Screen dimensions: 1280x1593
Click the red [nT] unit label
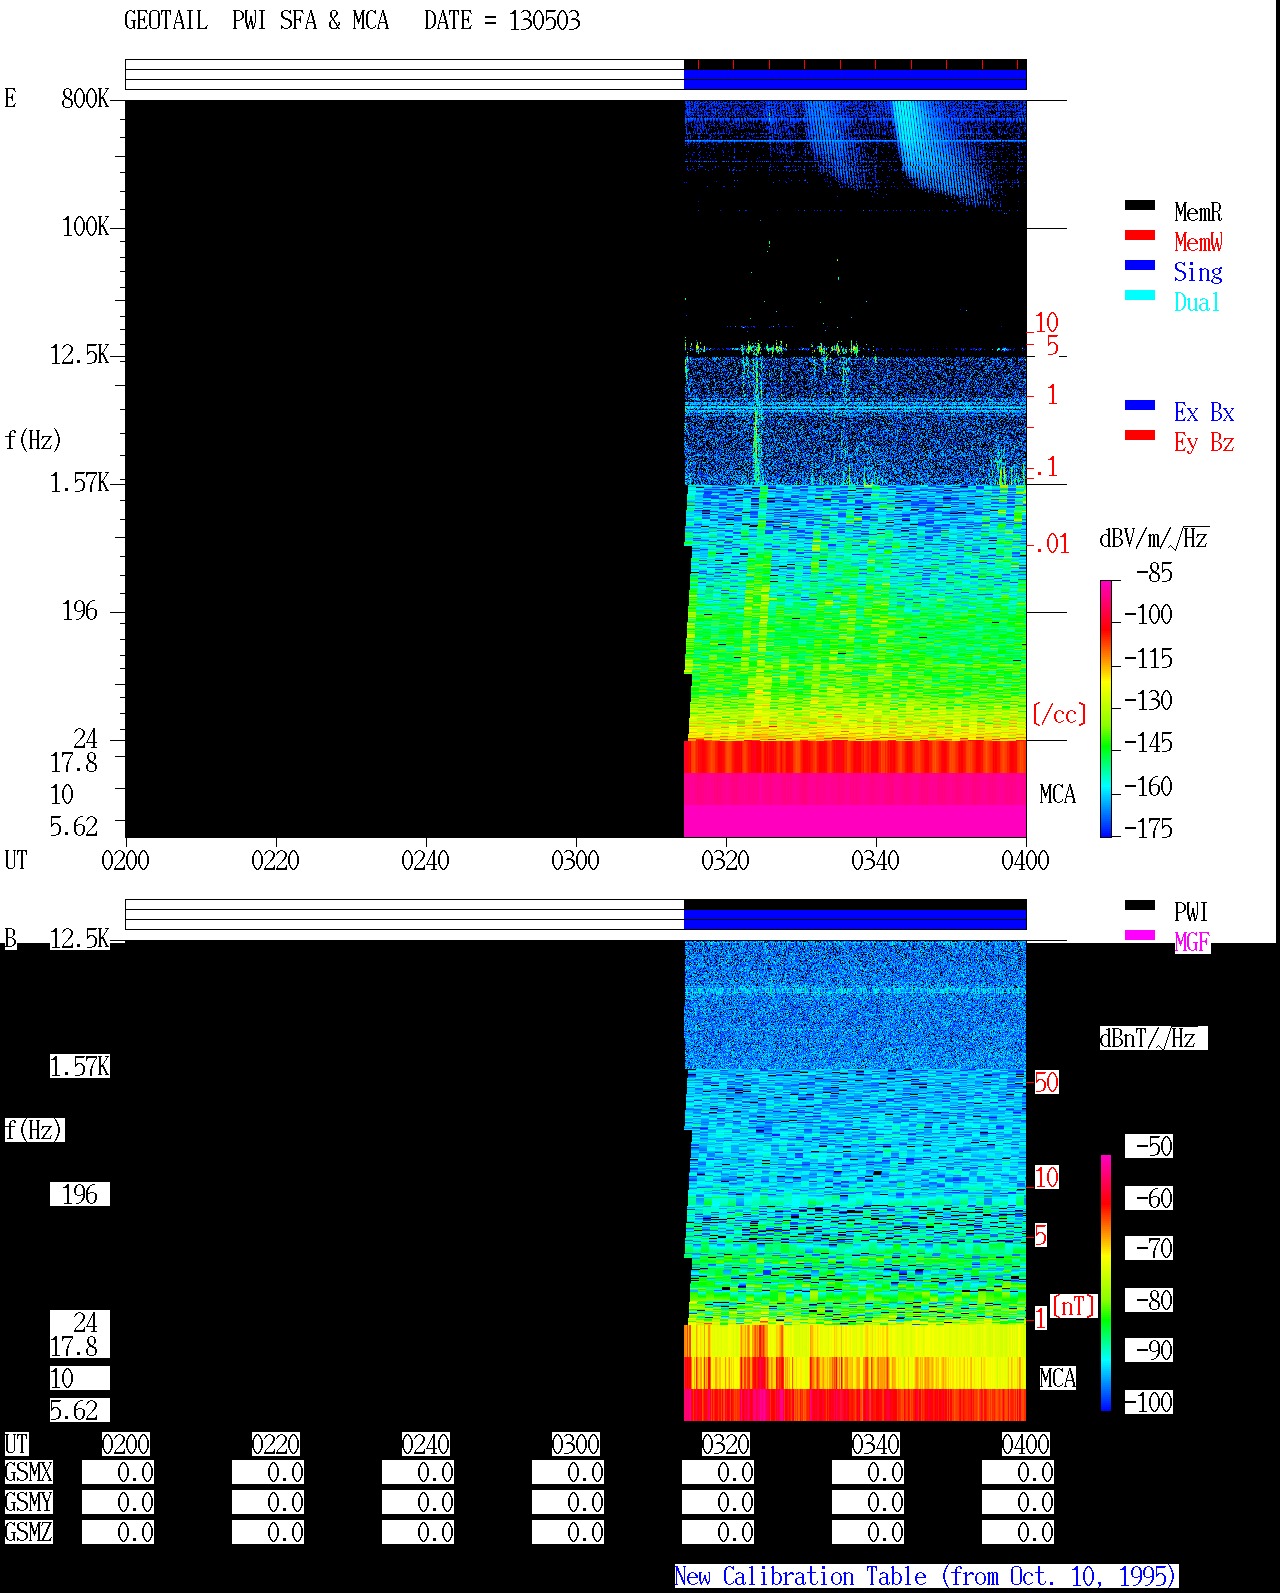(1074, 1306)
